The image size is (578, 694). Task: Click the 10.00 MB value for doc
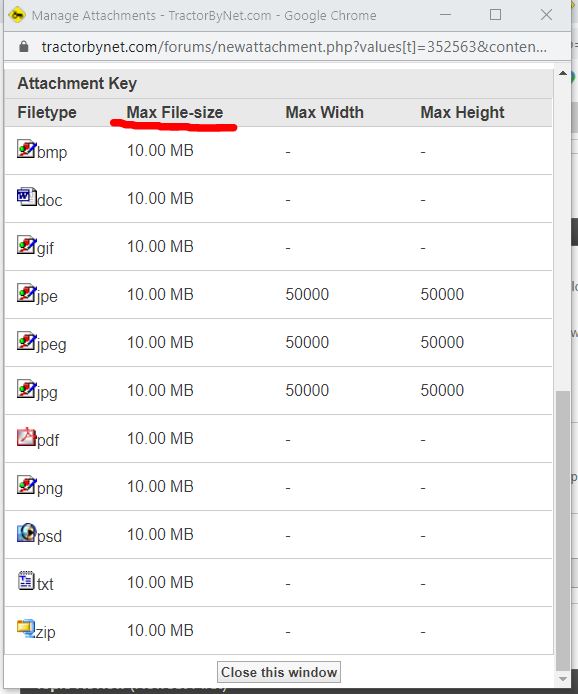point(160,198)
